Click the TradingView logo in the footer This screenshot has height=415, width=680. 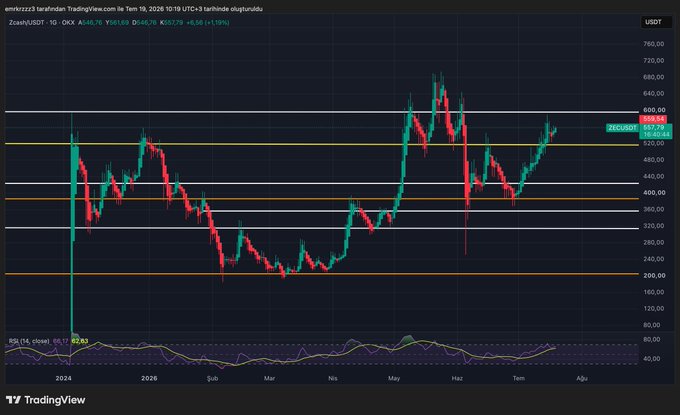tap(46, 400)
